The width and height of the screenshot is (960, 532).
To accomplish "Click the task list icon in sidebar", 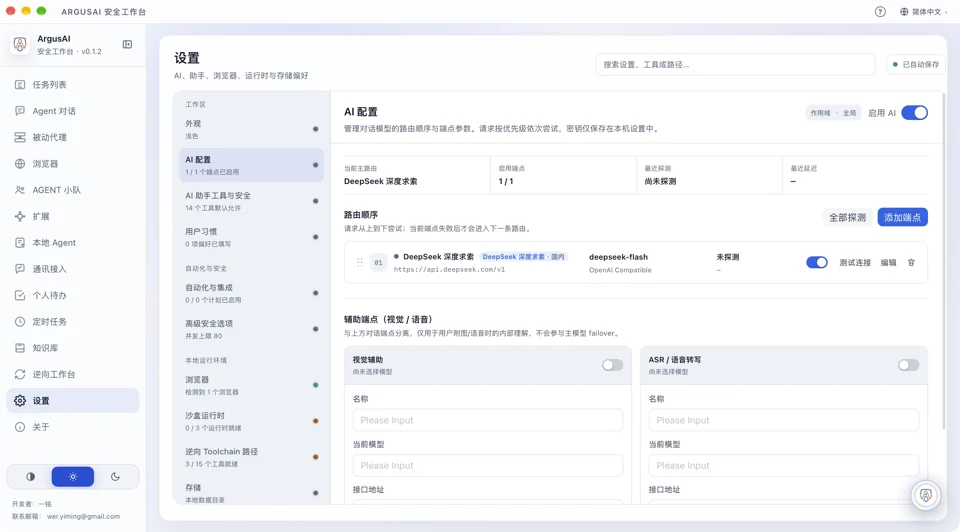I will (x=20, y=84).
